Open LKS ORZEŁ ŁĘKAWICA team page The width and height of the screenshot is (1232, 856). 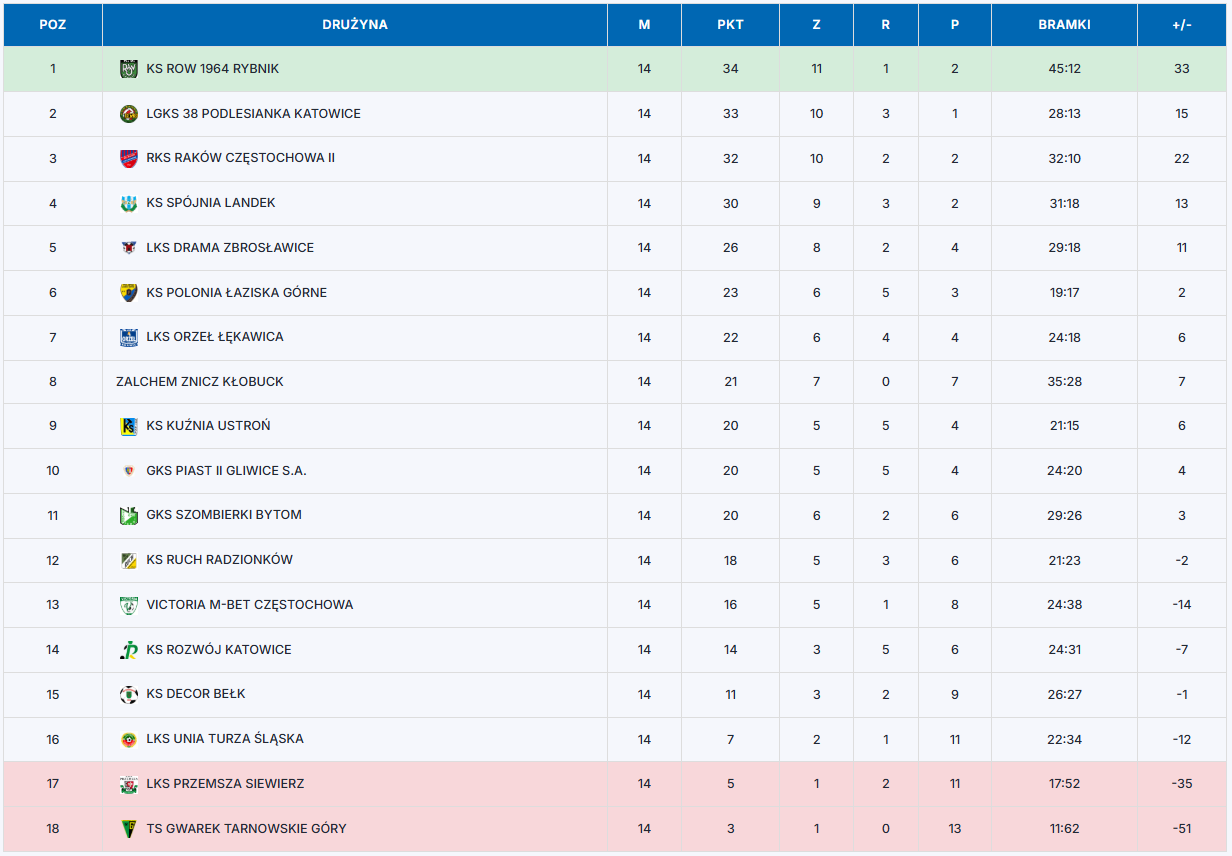(x=214, y=337)
